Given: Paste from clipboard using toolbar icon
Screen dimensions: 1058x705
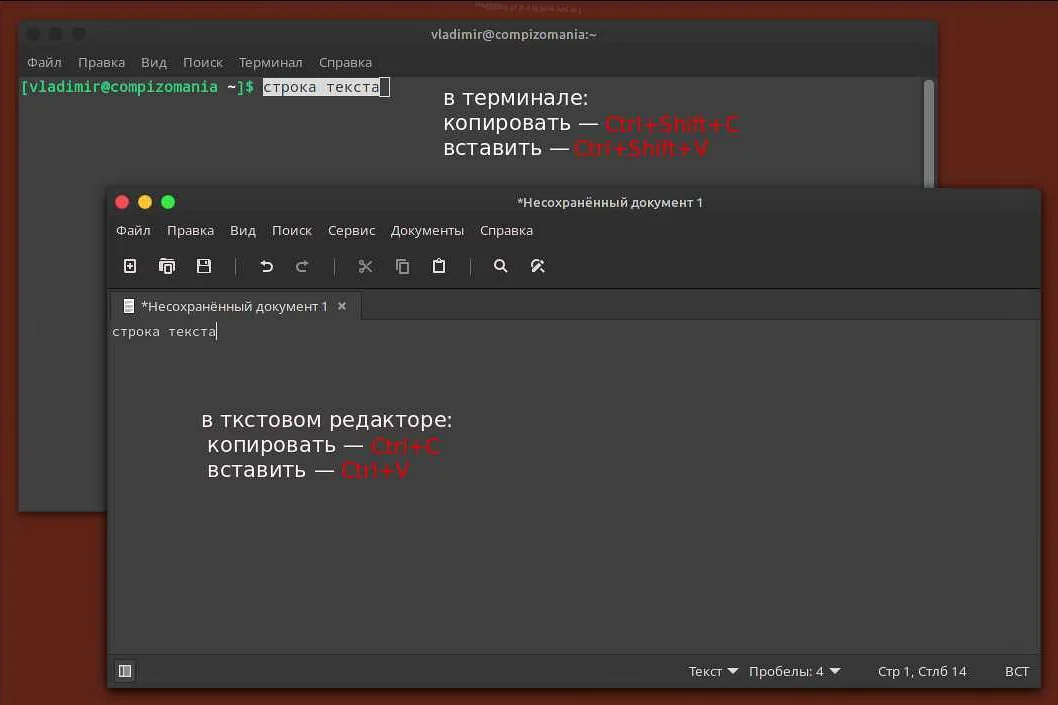Looking at the screenshot, I should pyautogui.click(x=439, y=266).
